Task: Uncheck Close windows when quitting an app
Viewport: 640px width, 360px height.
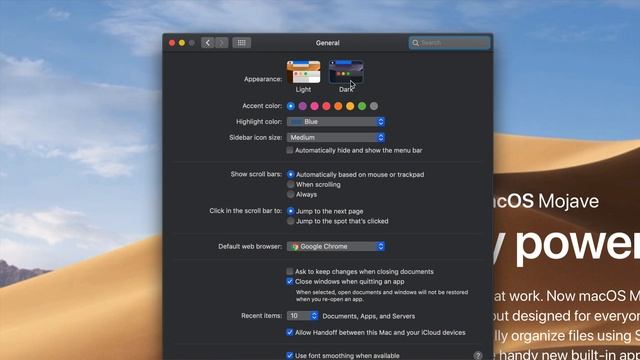Action: pos(290,282)
